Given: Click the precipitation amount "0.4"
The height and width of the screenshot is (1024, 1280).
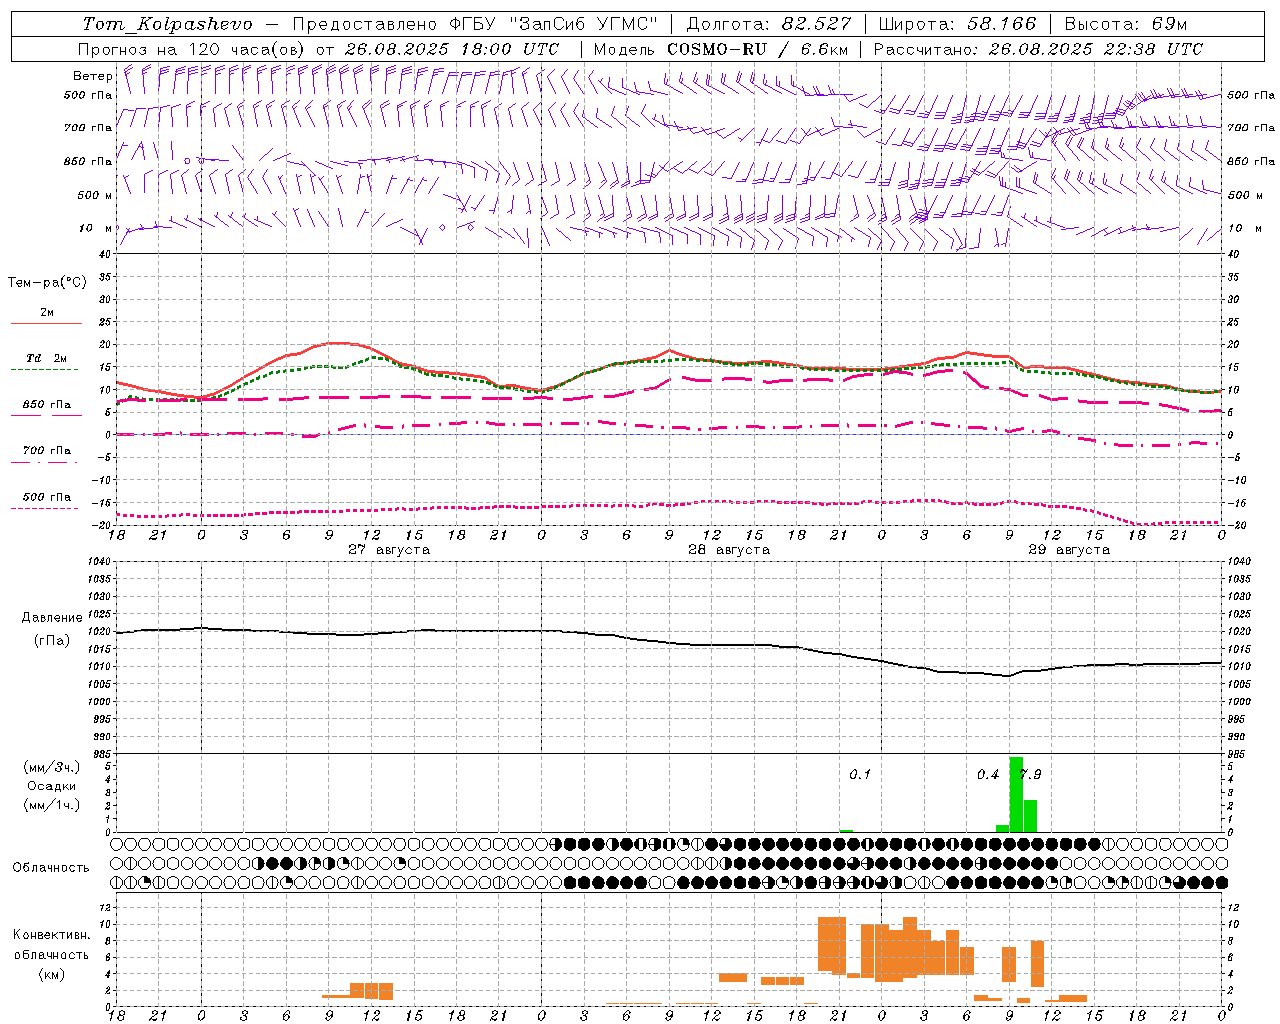Looking at the screenshot, I should (988, 775).
